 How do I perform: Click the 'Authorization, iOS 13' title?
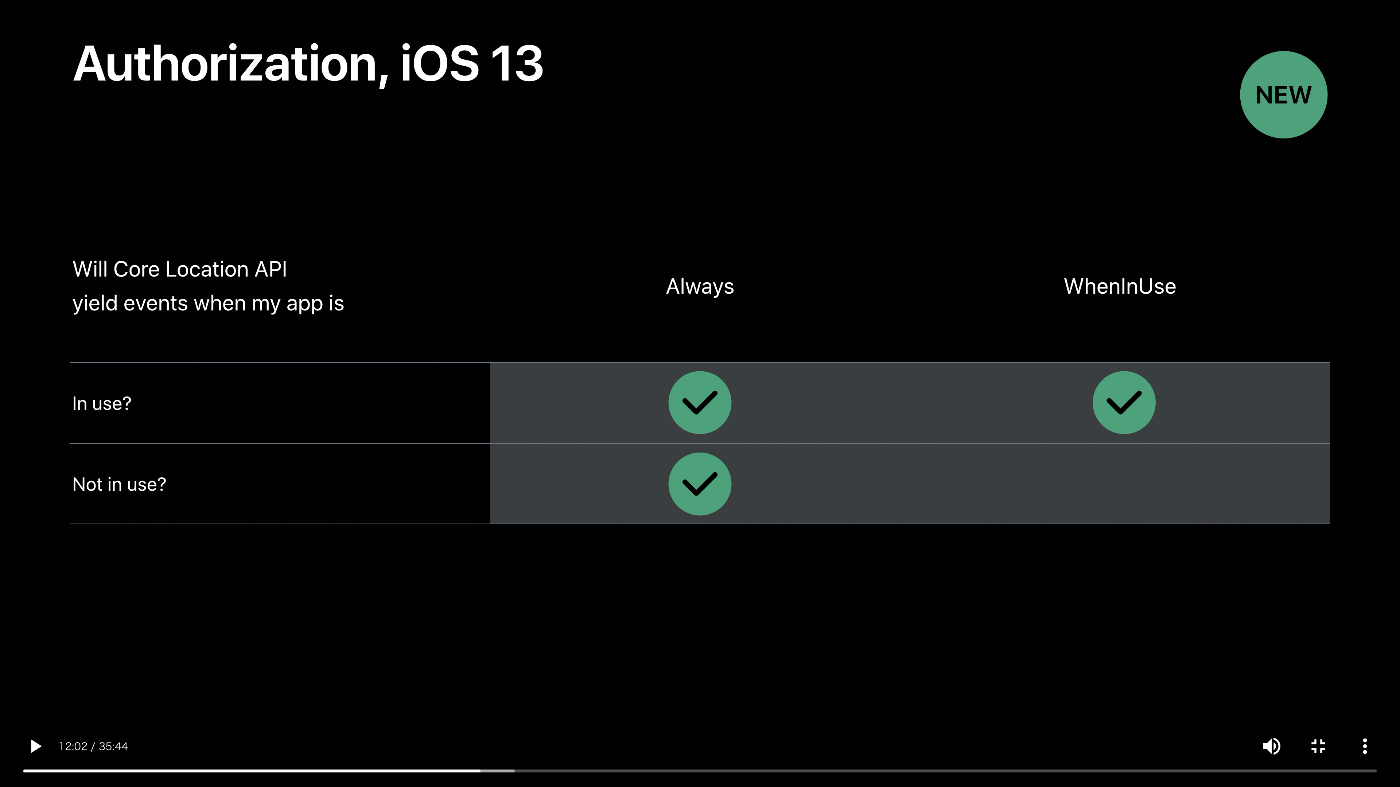point(308,65)
